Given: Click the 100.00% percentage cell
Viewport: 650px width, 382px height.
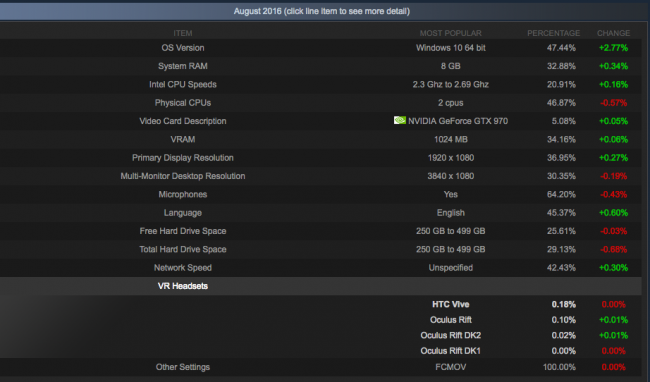Looking at the screenshot, I should pyautogui.click(x=559, y=367).
